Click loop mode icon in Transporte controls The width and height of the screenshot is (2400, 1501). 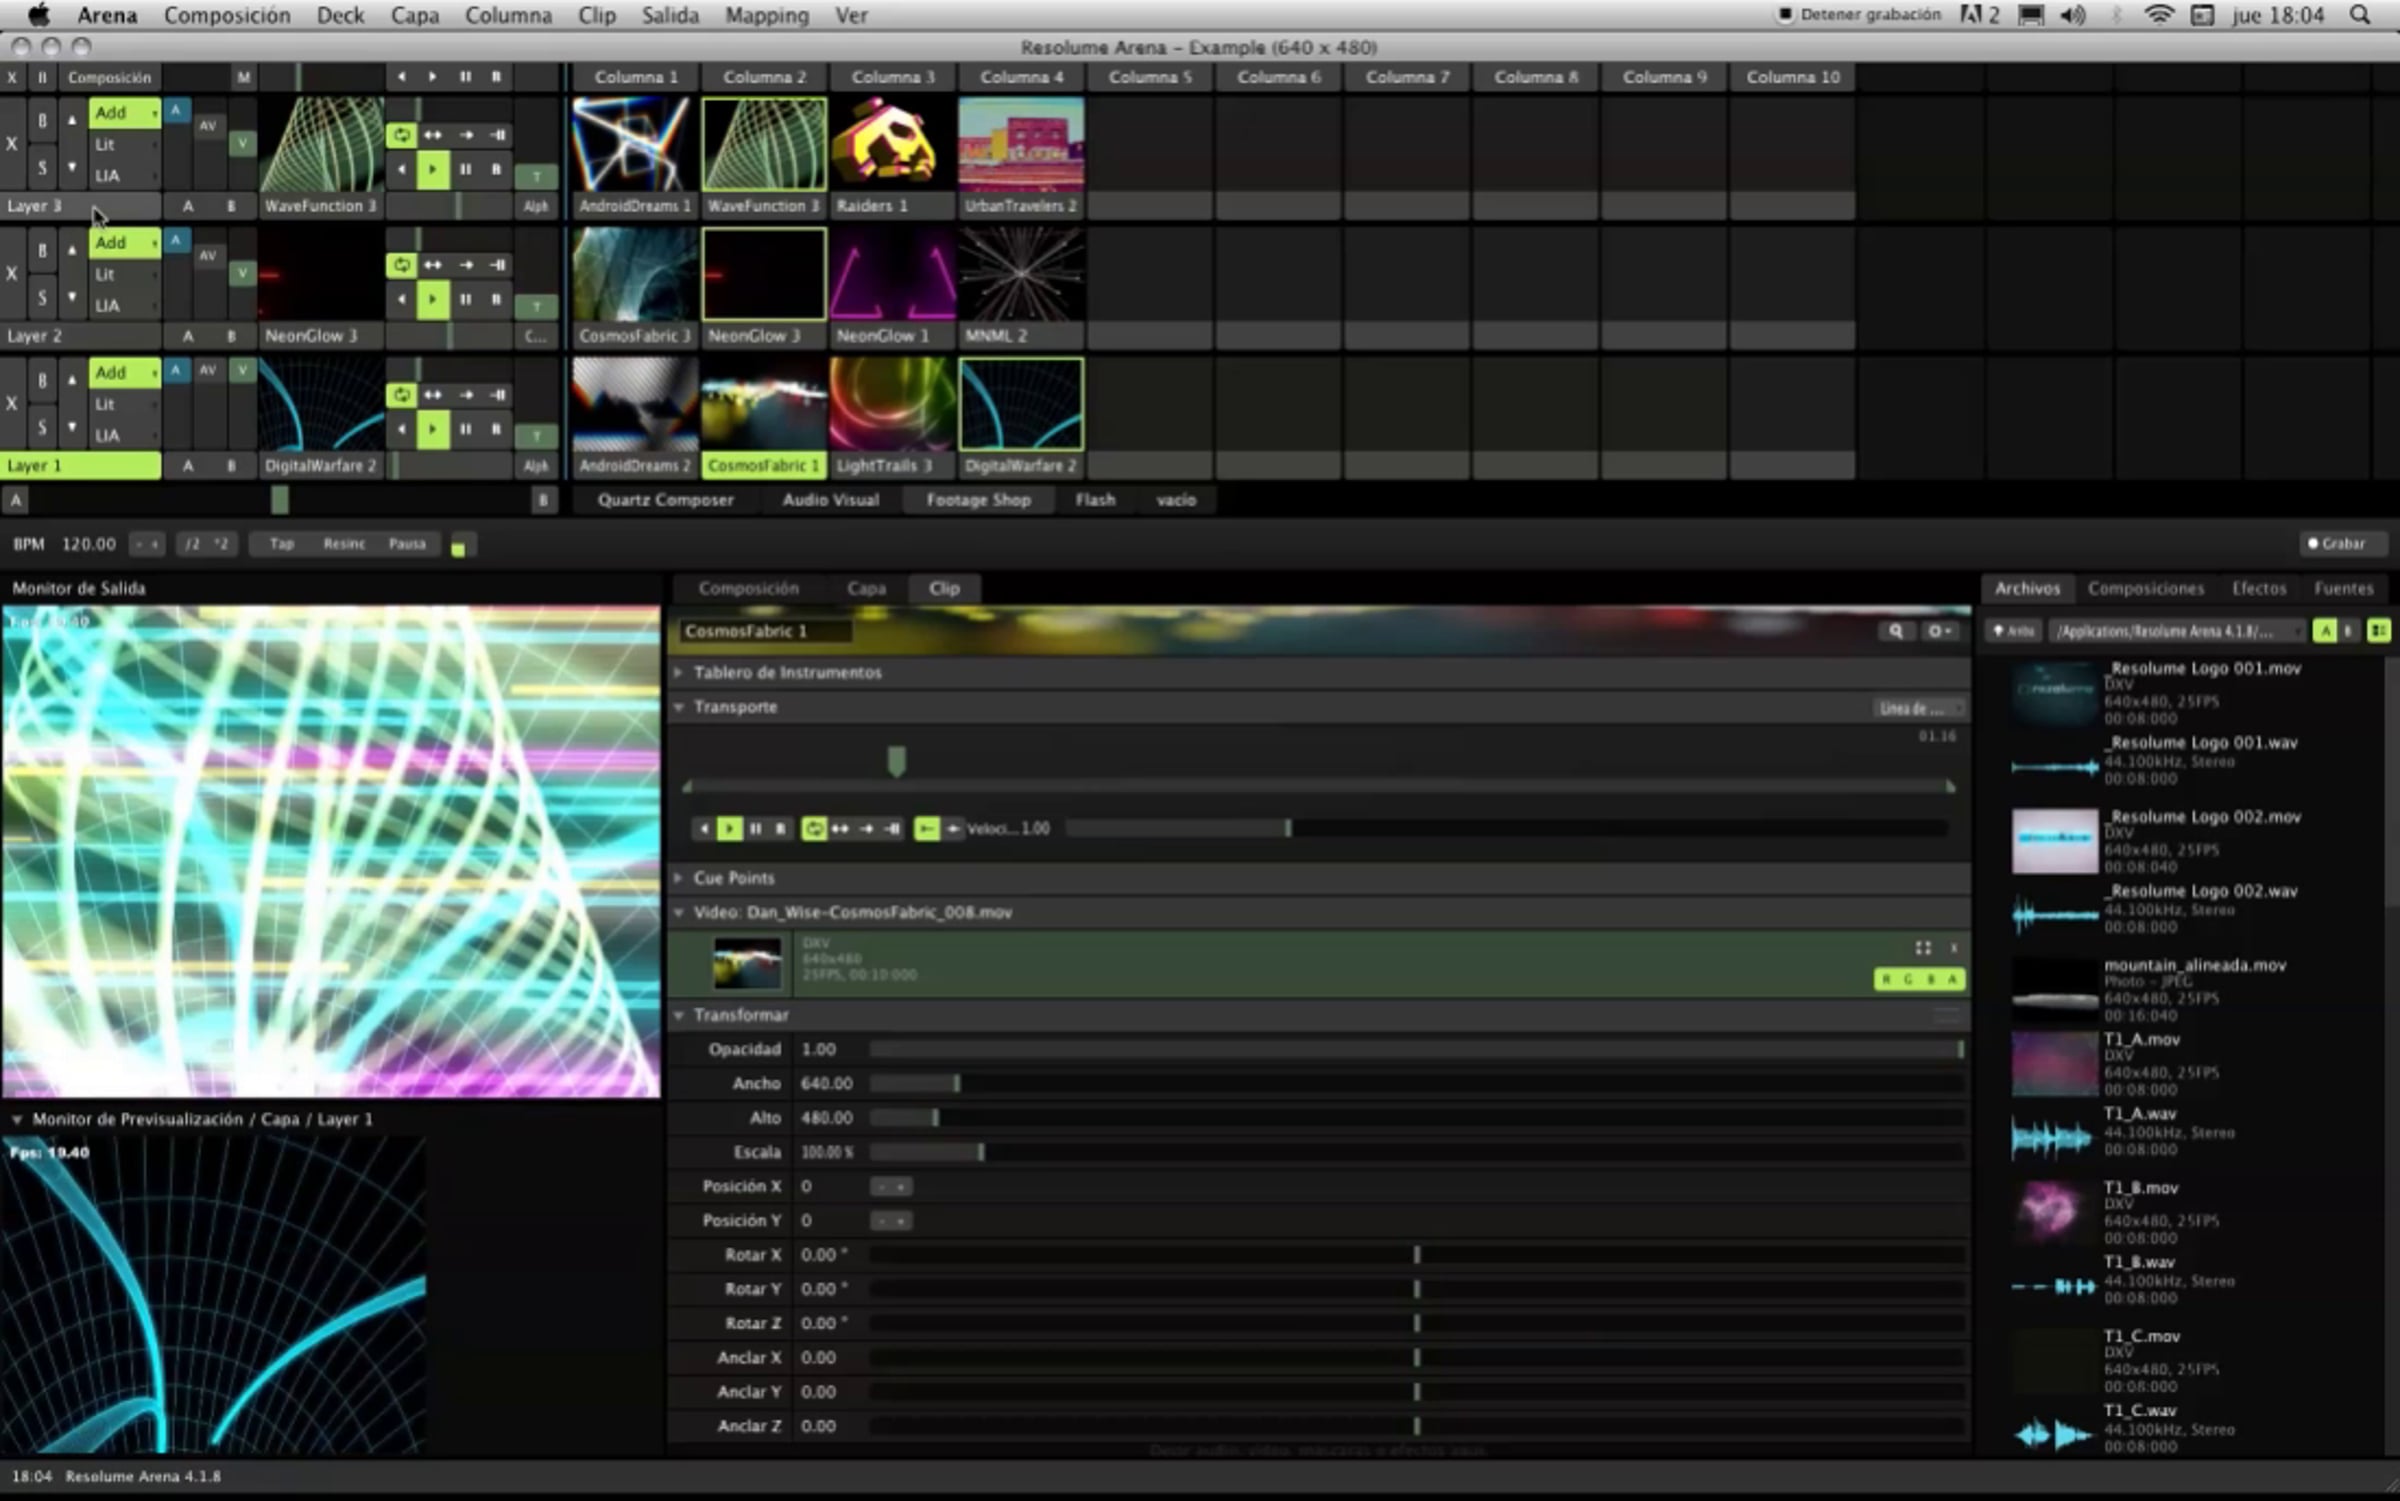pos(813,828)
